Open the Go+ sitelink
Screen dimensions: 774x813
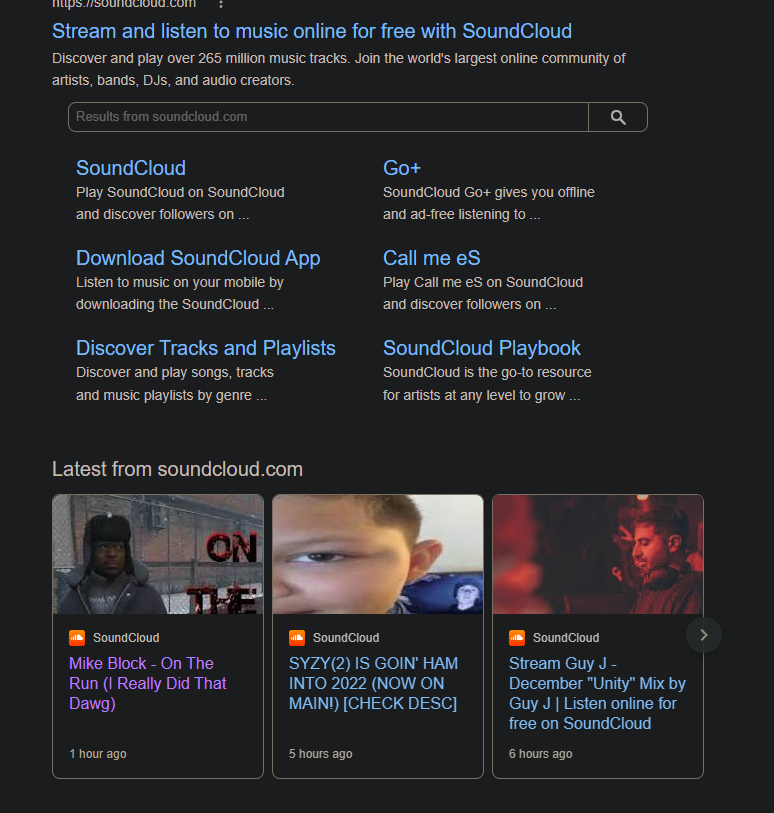point(402,168)
